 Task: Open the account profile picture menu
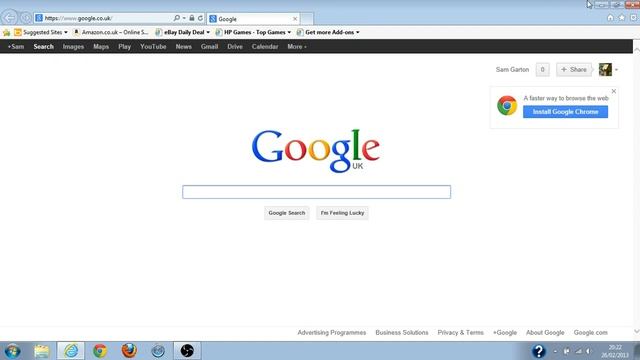click(x=608, y=70)
